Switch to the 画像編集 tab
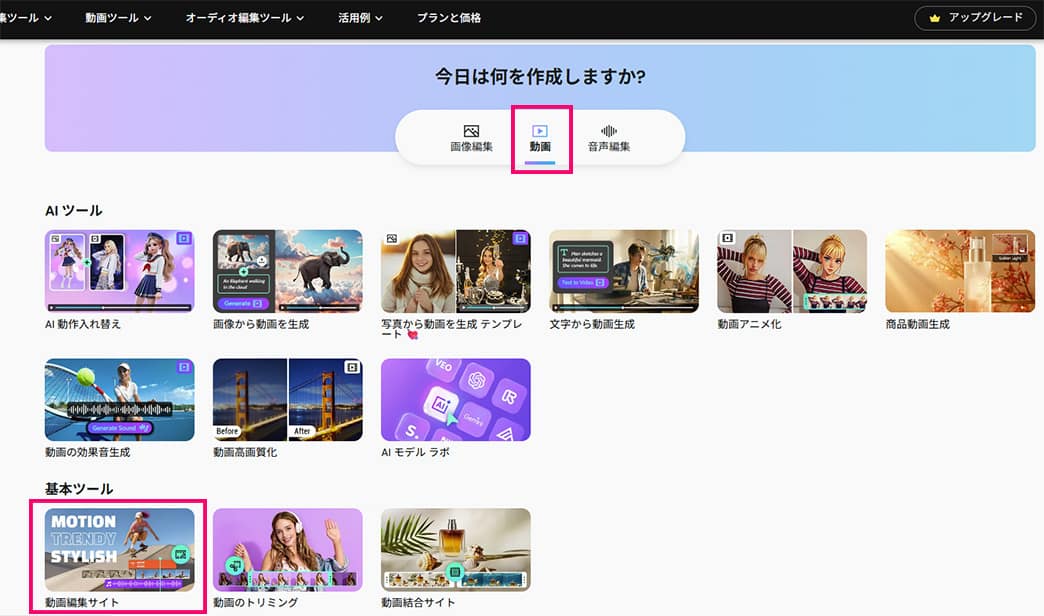This screenshot has height=616, width=1044. (471, 139)
